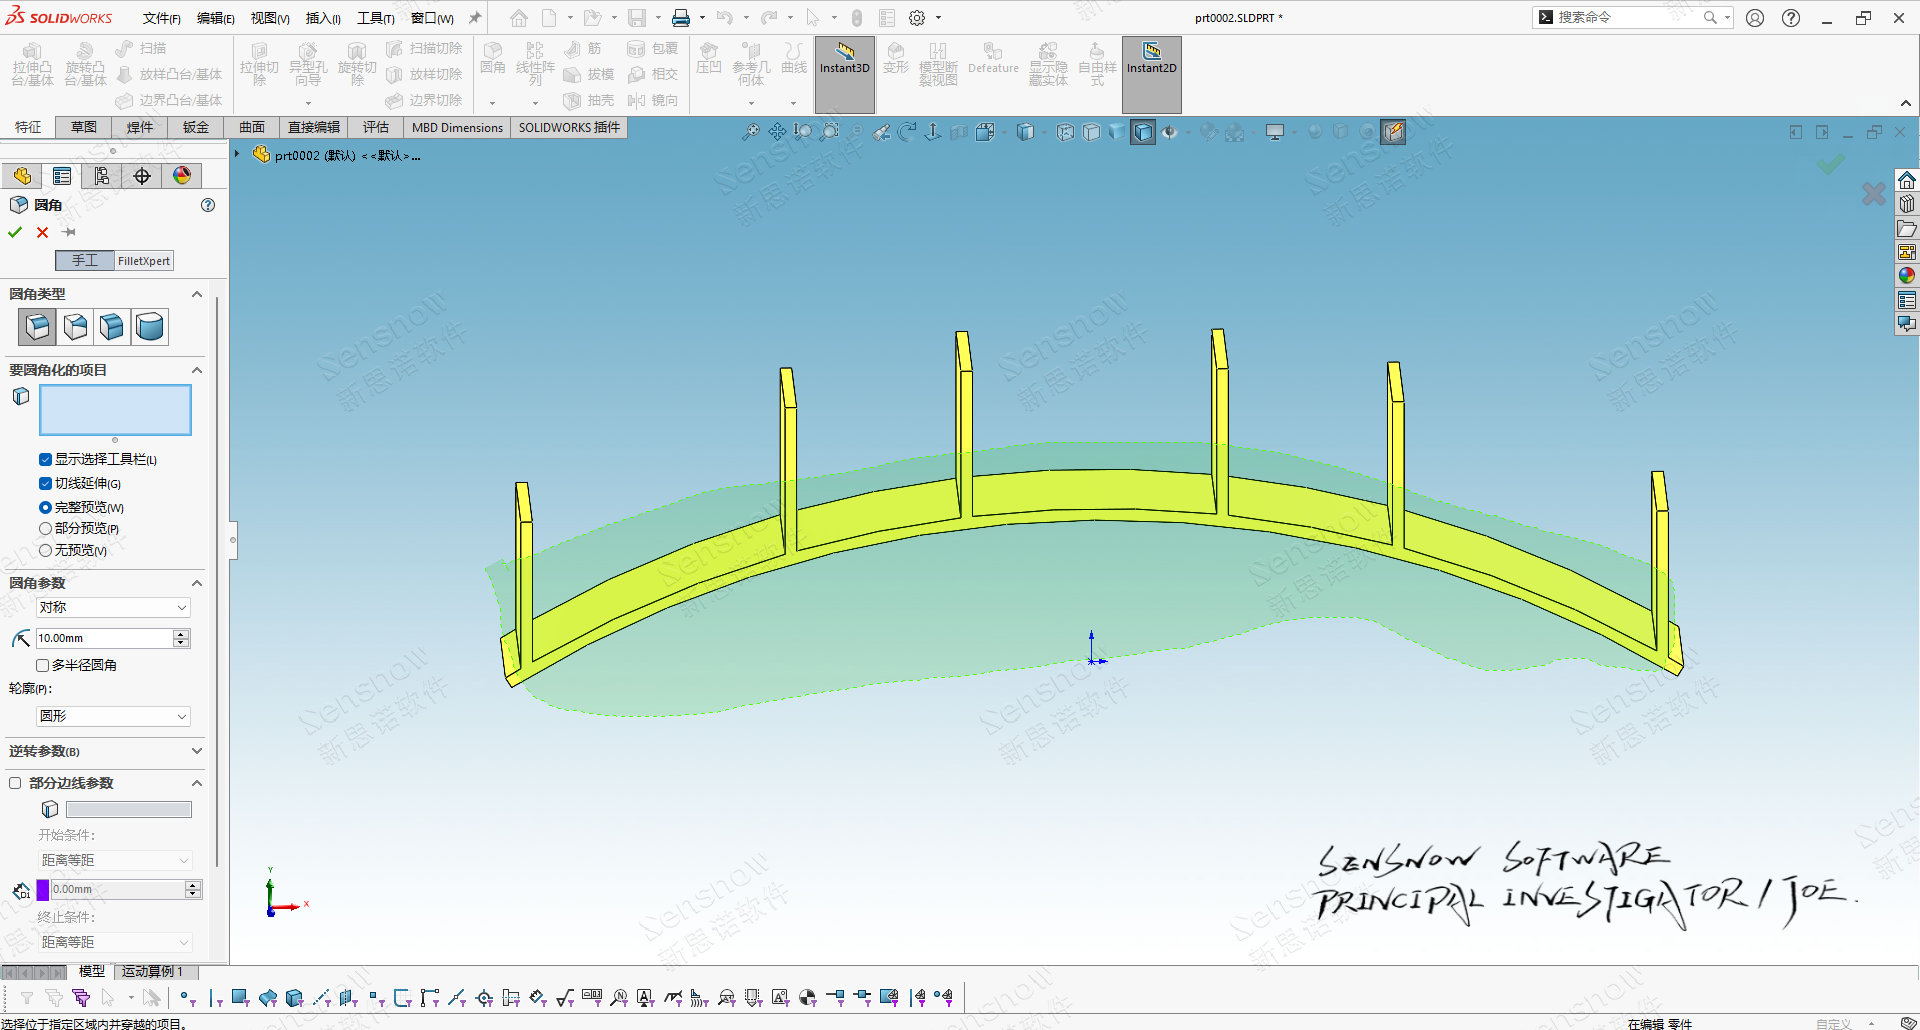Click the green checkmark to accept fillet
This screenshot has width=1920, height=1030.
[15, 232]
